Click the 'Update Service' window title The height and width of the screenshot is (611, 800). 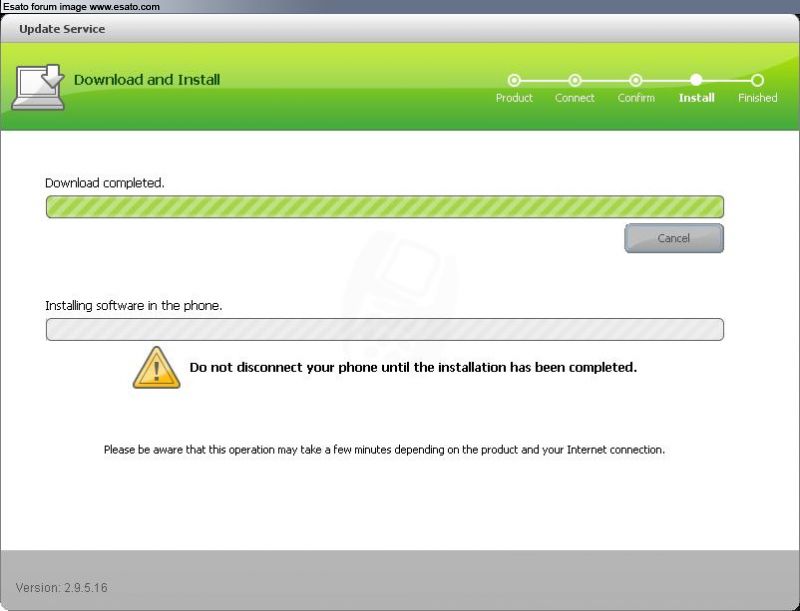tap(62, 29)
